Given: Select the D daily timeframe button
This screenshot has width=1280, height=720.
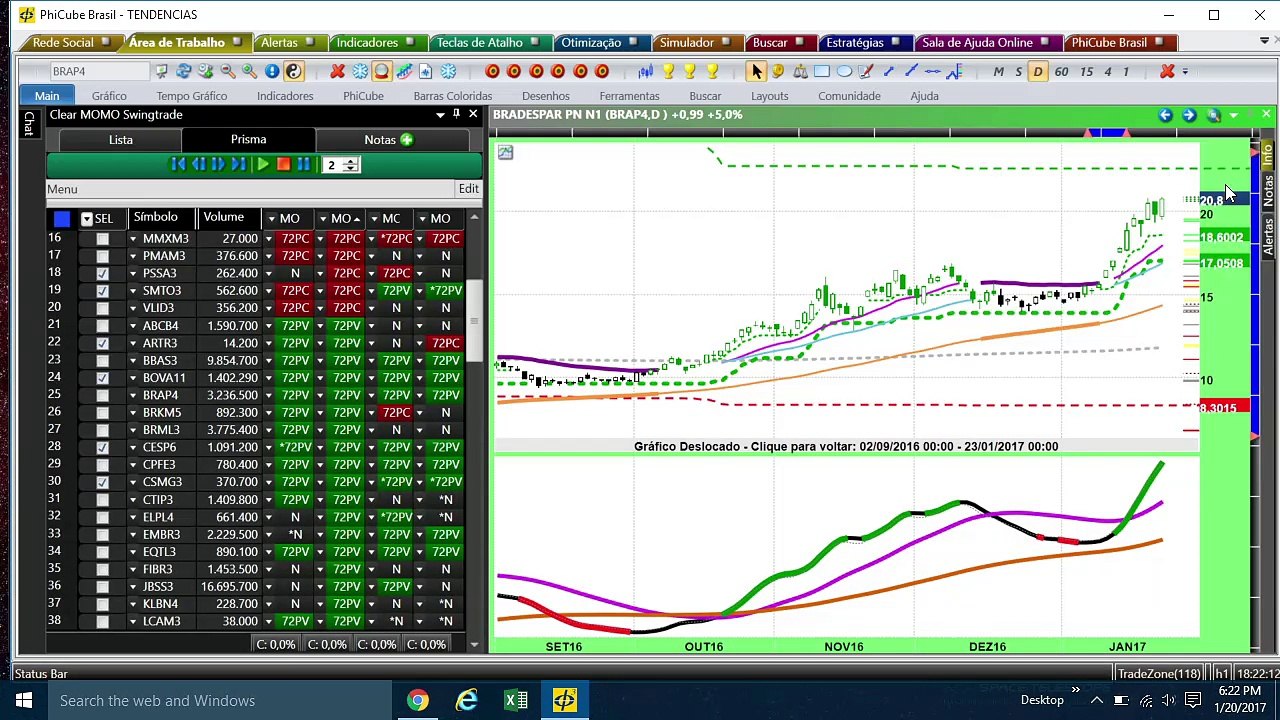Looking at the screenshot, I should (1037, 71).
